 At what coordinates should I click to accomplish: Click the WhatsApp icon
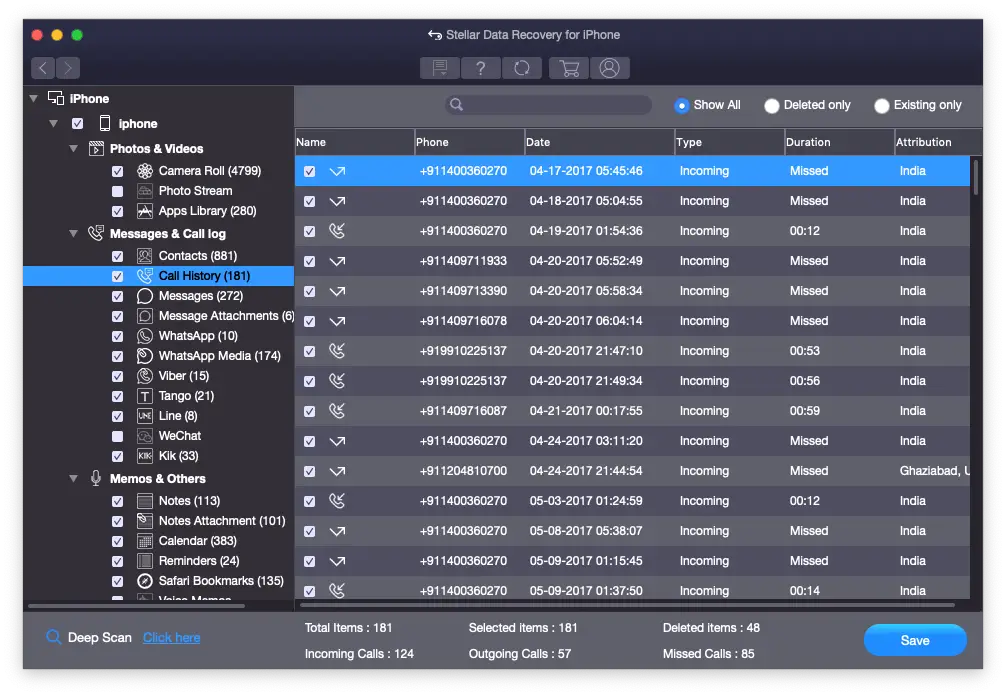click(145, 335)
